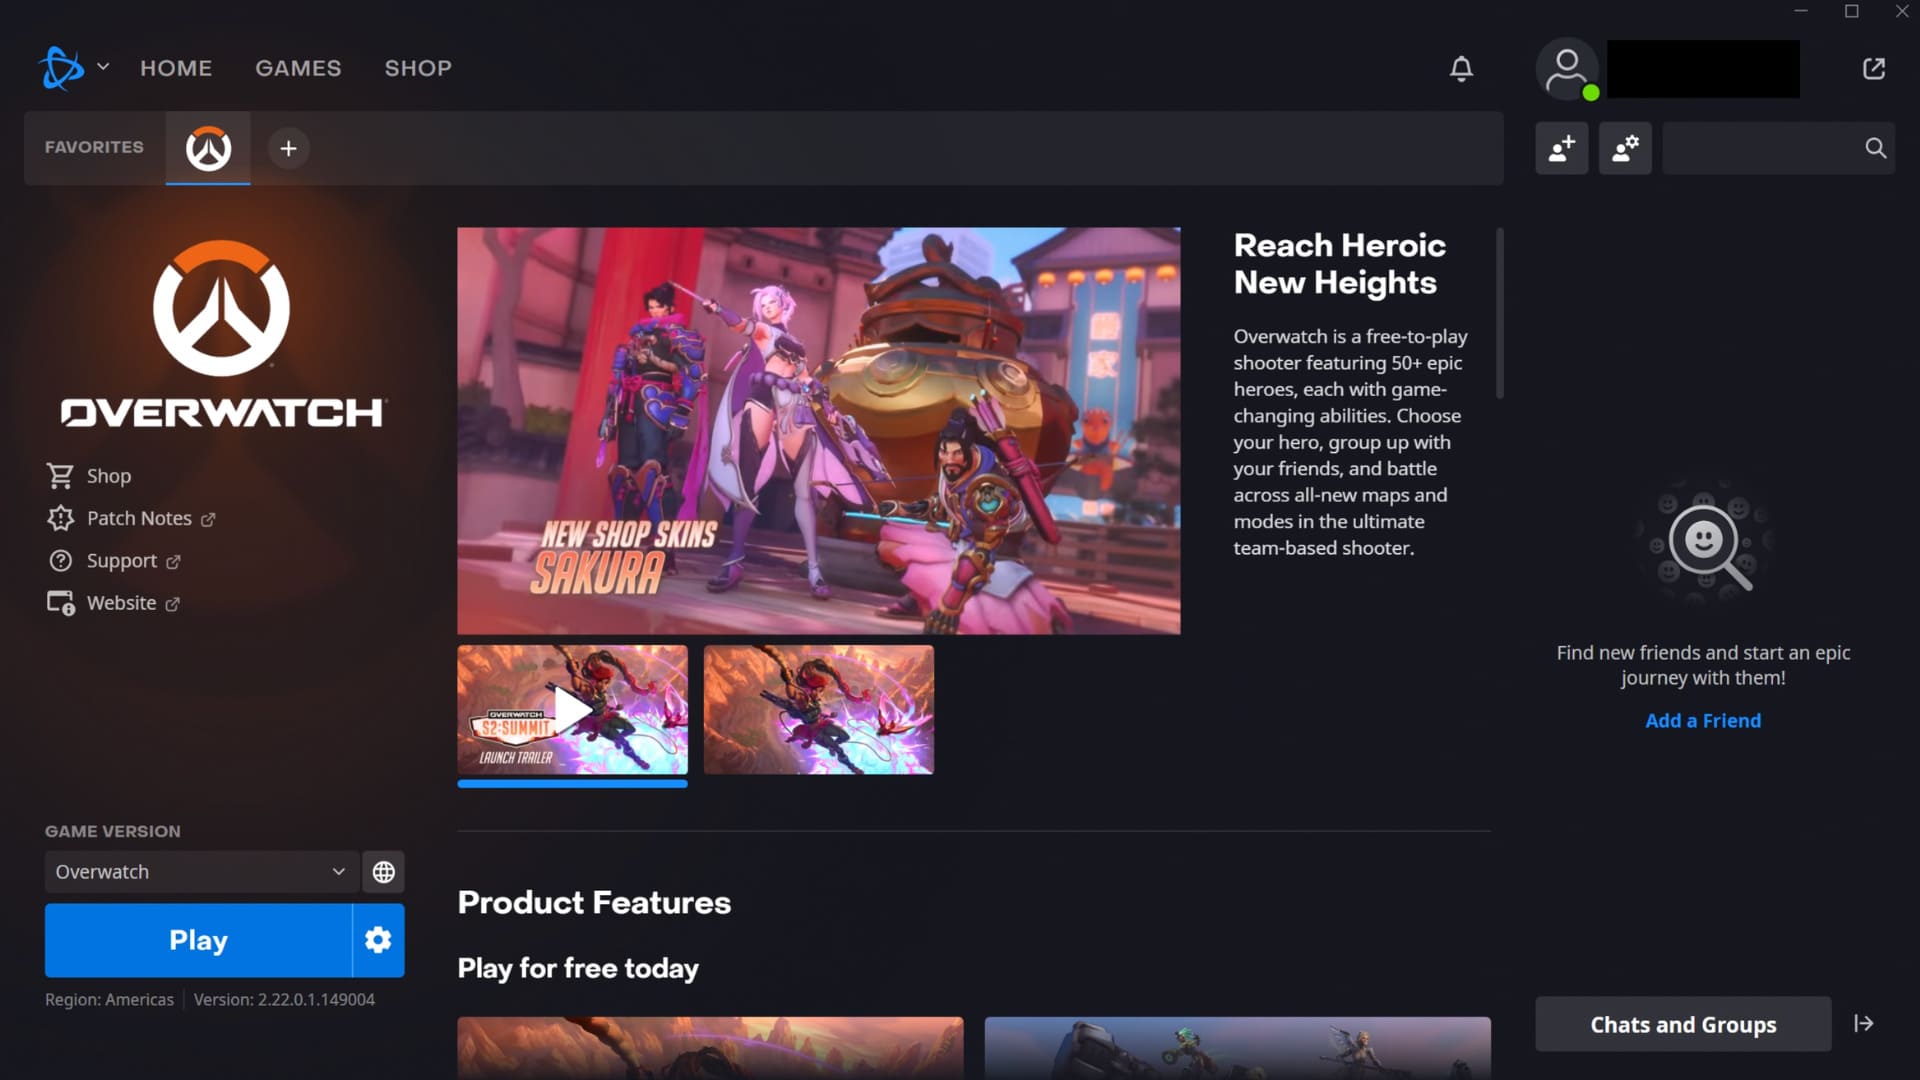Click the profile avatar with online status

point(1566,68)
